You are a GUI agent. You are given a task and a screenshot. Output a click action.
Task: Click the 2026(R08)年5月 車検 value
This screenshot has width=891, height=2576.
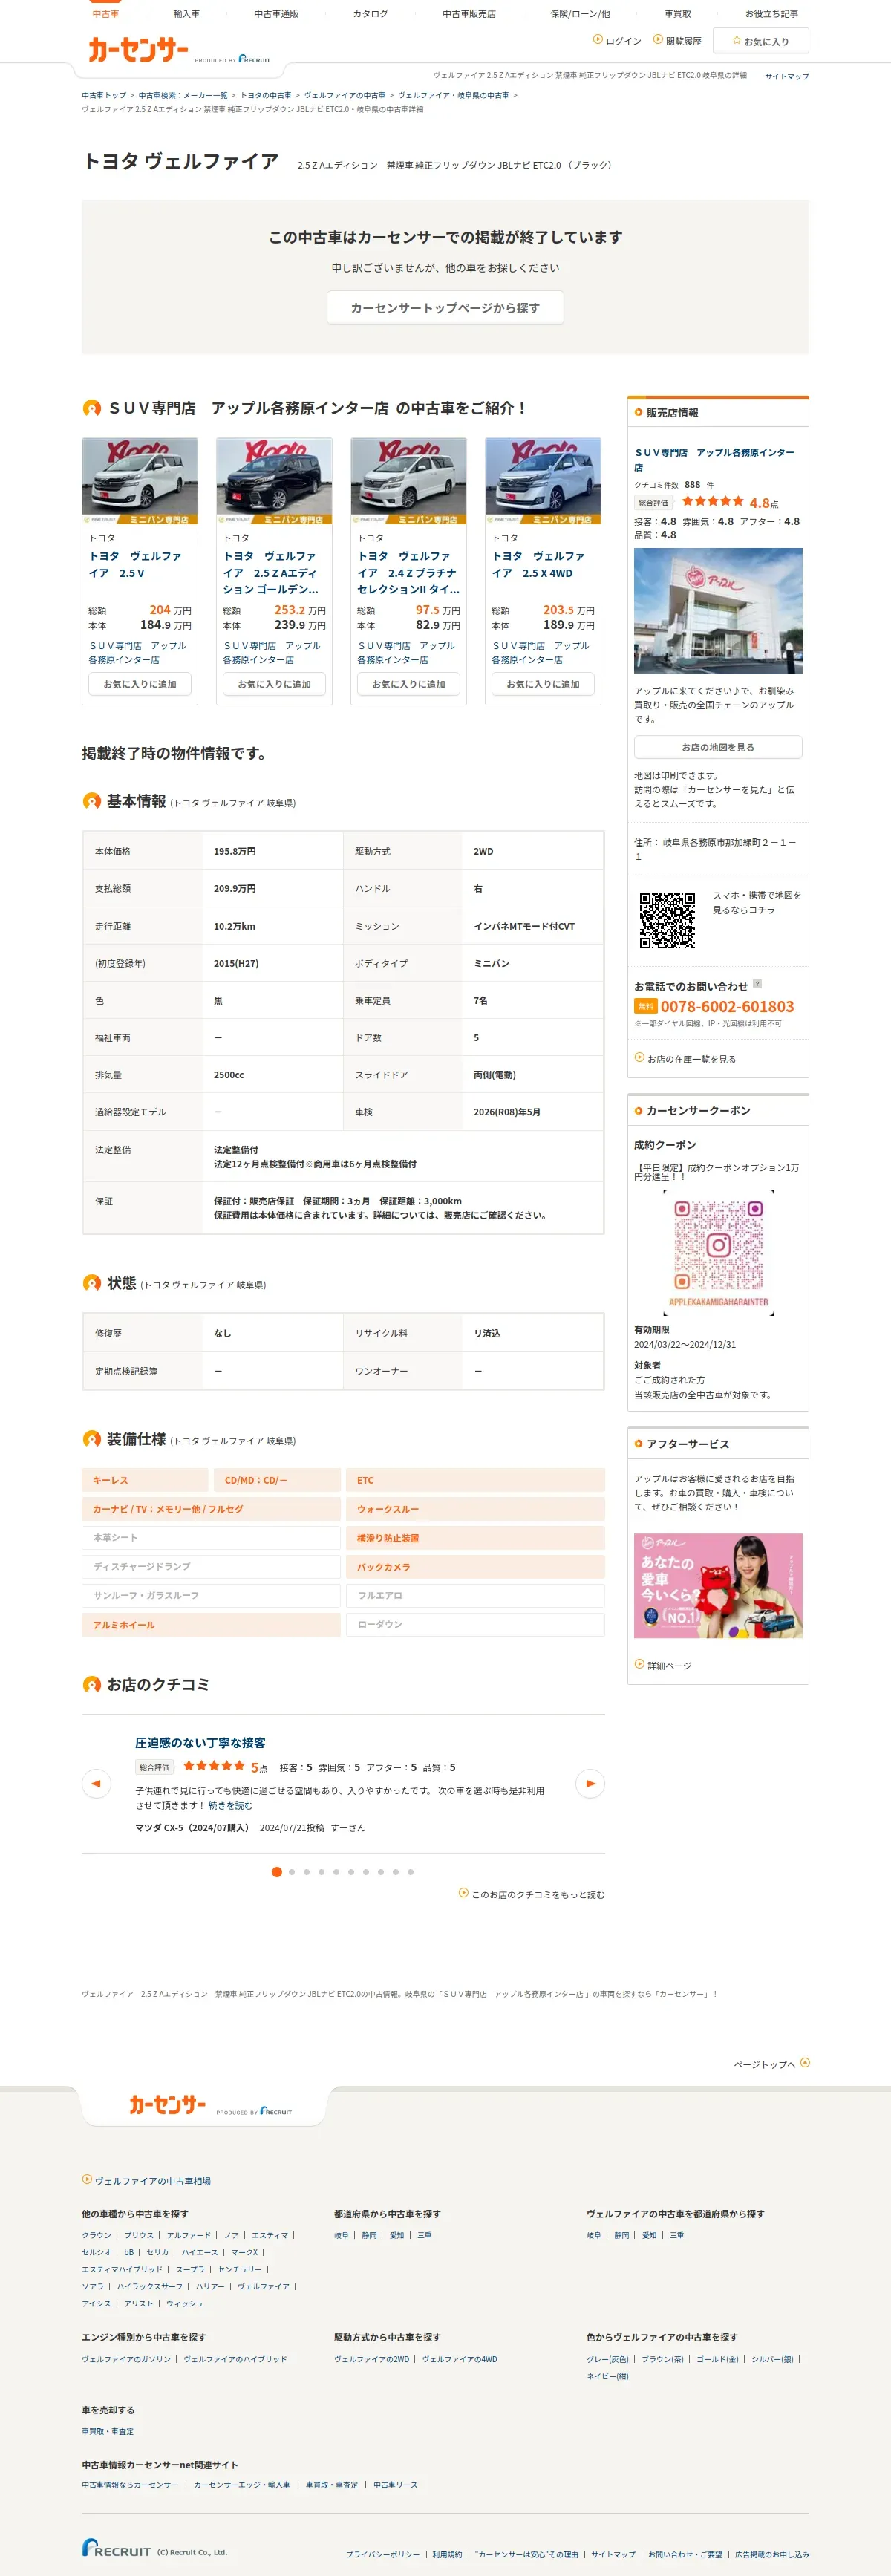(x=507, y=1112)
